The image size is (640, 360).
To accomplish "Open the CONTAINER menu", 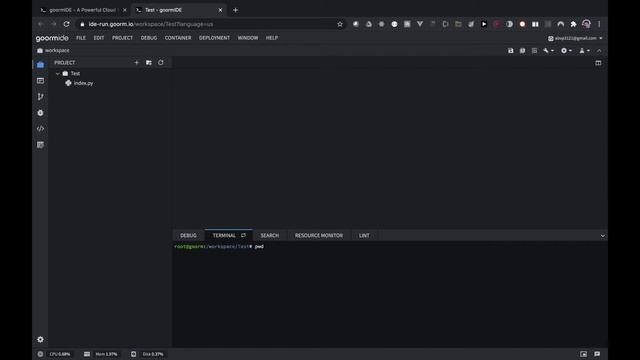I will 178,38.
